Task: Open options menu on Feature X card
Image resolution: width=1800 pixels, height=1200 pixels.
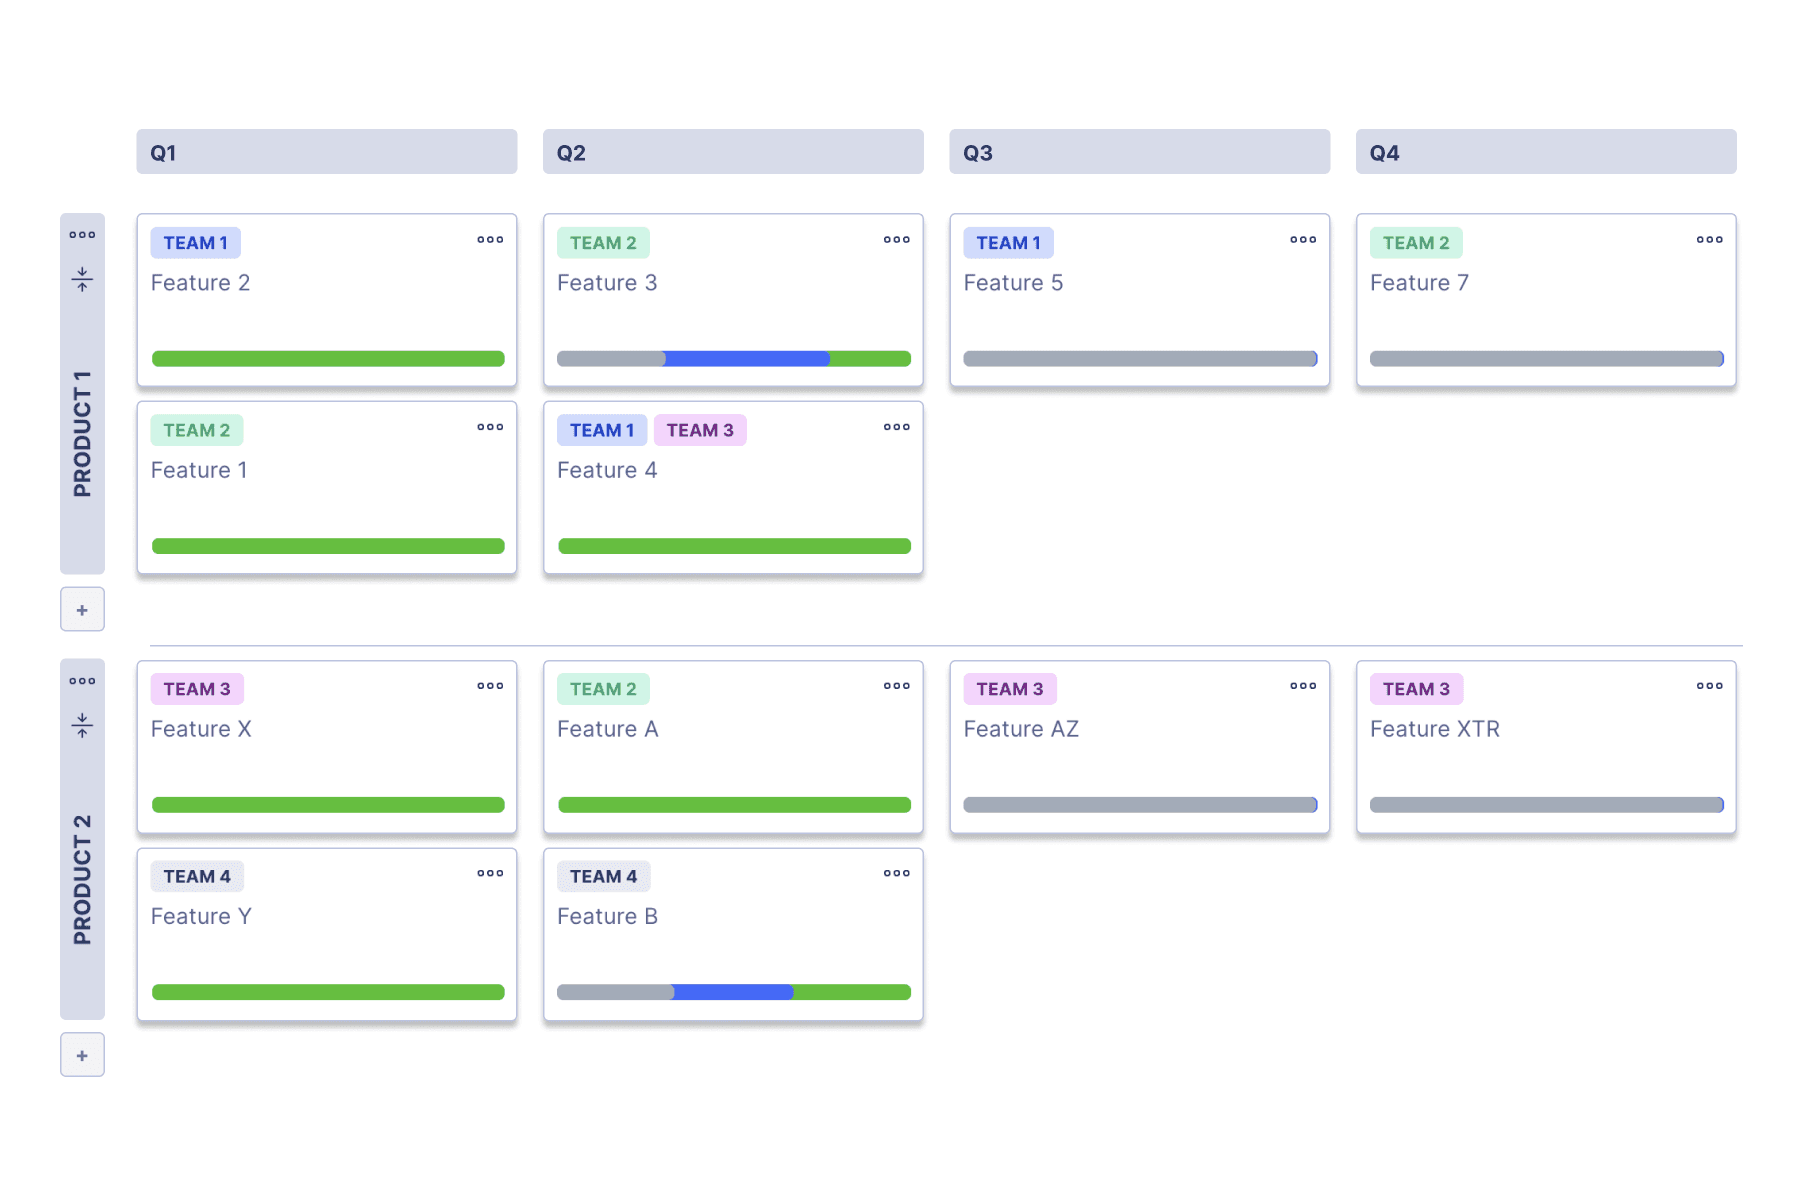Action: [489, 686]
